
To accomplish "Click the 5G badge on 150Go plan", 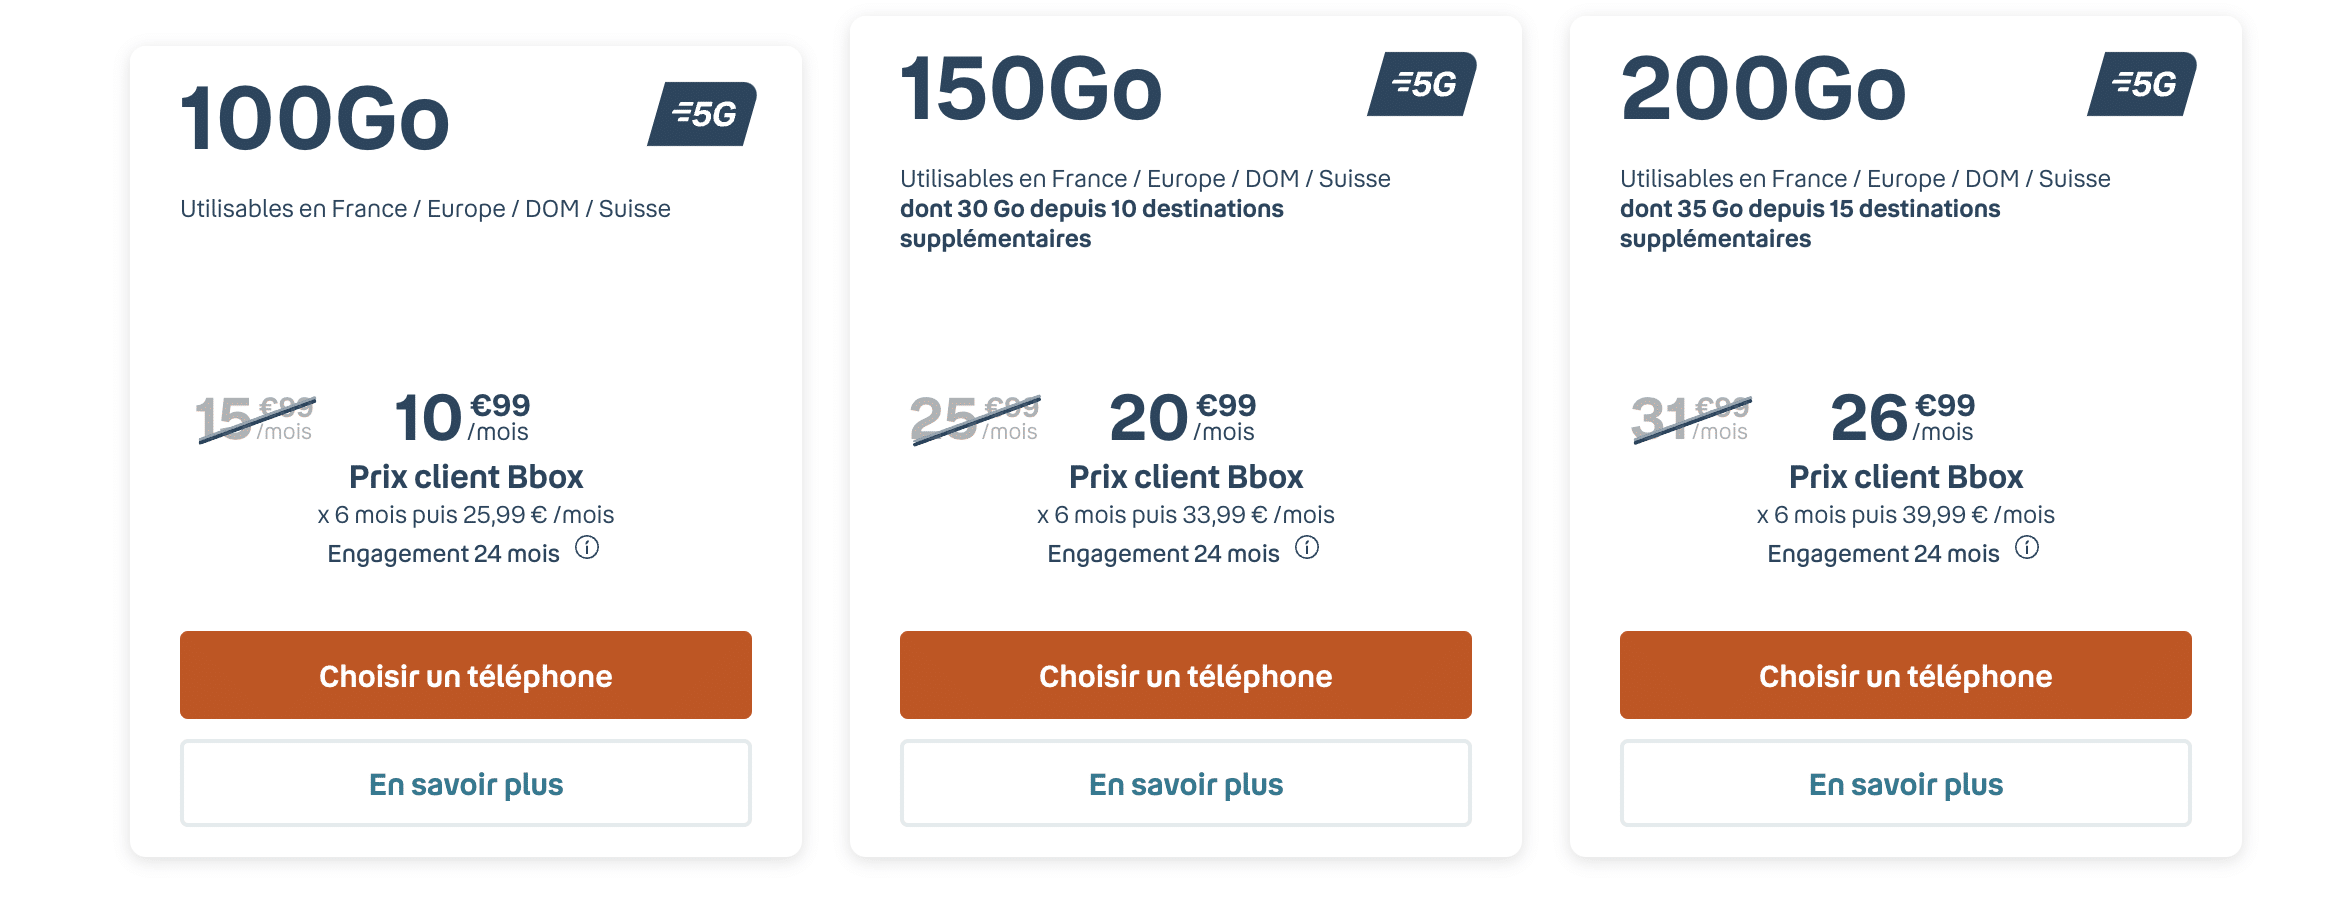I will point(1422,84).
